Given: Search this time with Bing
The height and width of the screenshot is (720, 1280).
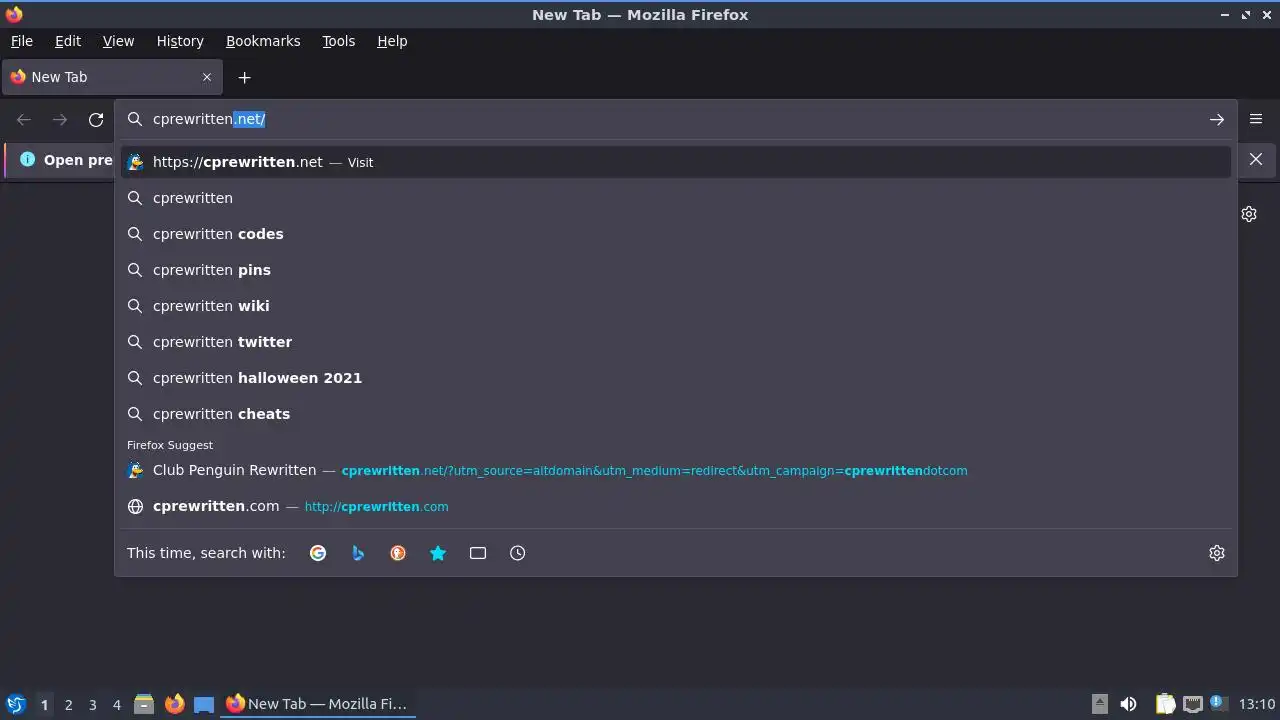Looking at the screenshot, I should pyautogui.click(x=358, y=553).
